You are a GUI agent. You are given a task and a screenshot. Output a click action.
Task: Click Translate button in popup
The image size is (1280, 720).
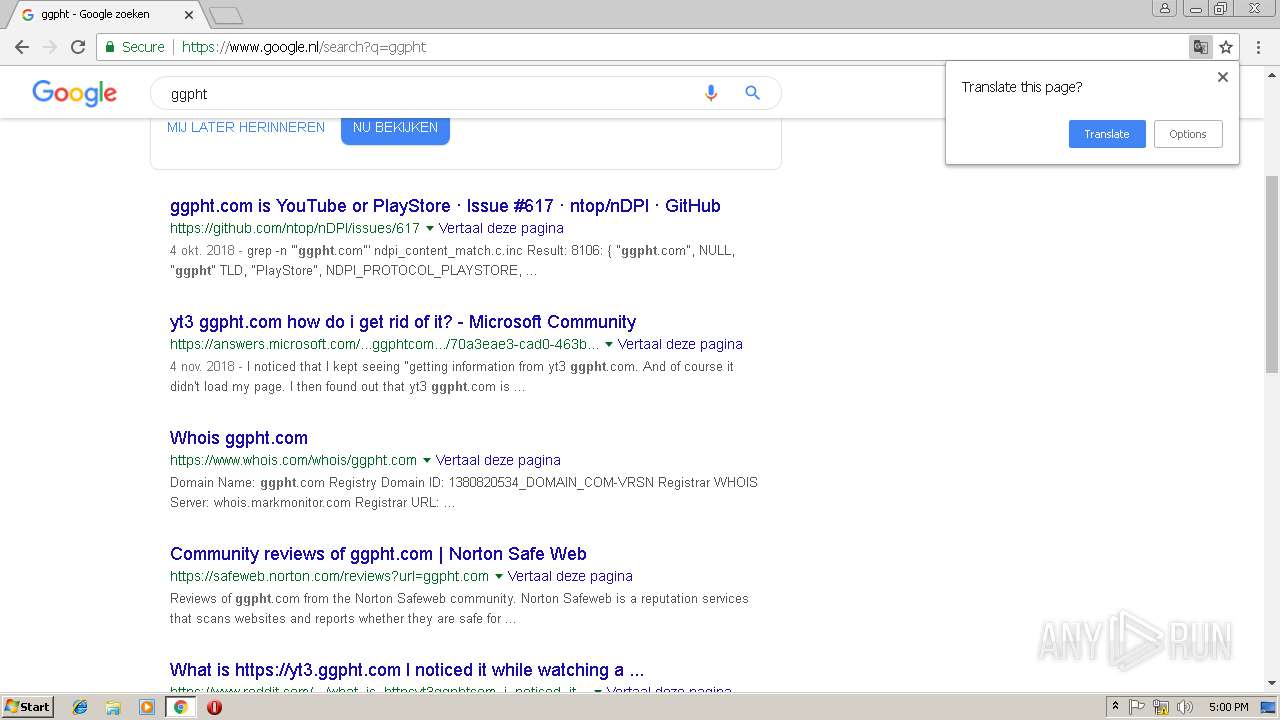(1107, 134)
